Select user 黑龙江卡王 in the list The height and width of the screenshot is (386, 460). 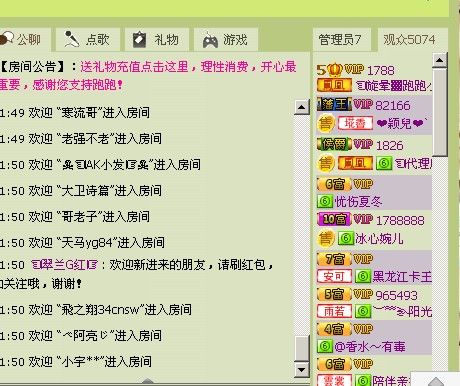(x=402, y=277)
